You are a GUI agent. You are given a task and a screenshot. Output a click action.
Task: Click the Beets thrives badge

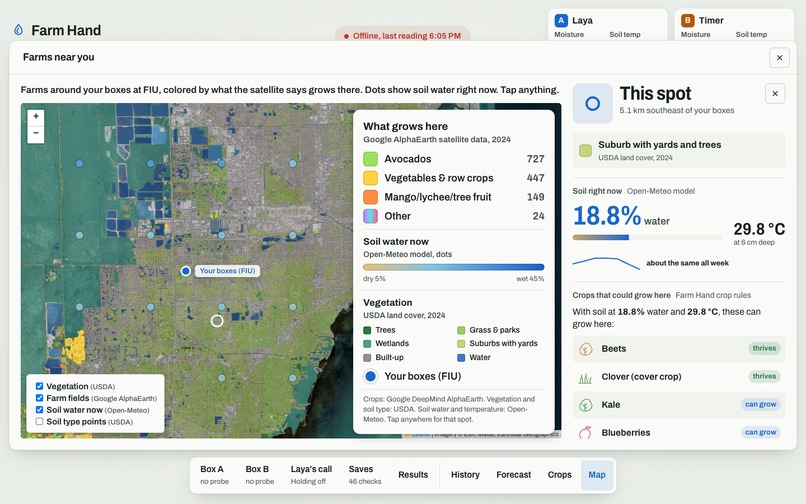tap(764, 349)
